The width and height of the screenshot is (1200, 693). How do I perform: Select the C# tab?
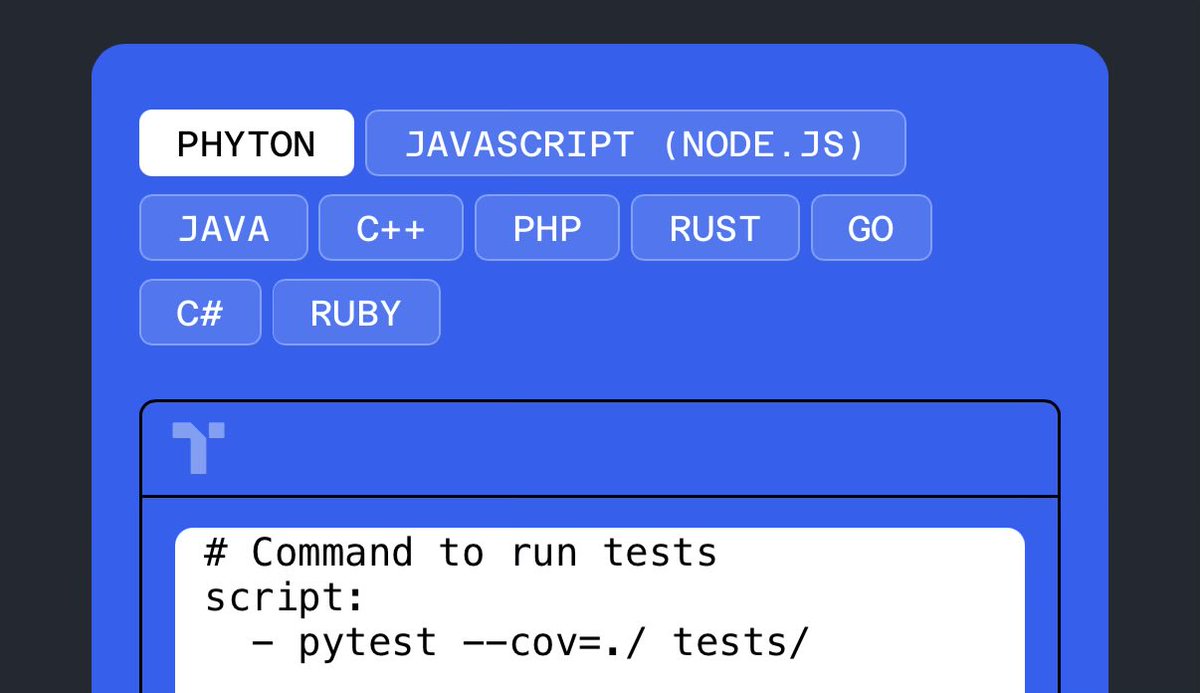click(200, 312)
